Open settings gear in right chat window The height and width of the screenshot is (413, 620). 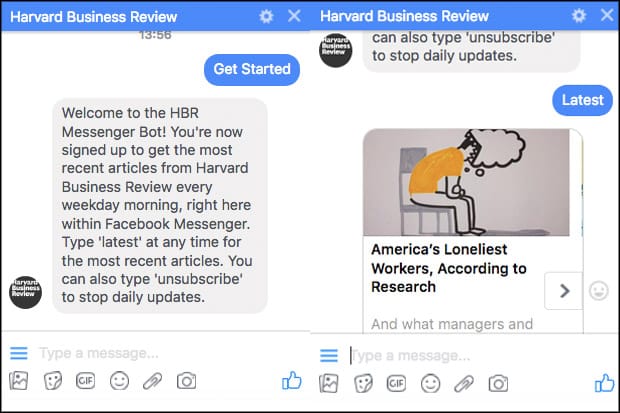[x=578, y=16]
